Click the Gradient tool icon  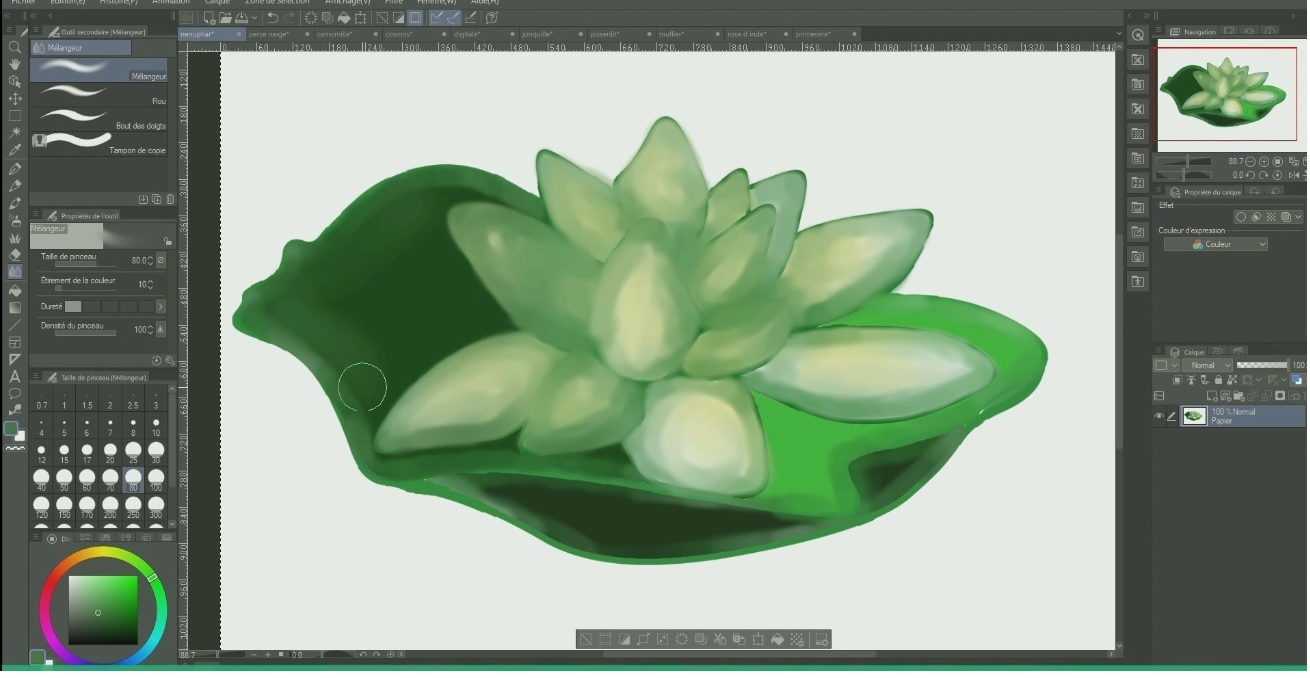coord(15,307)
